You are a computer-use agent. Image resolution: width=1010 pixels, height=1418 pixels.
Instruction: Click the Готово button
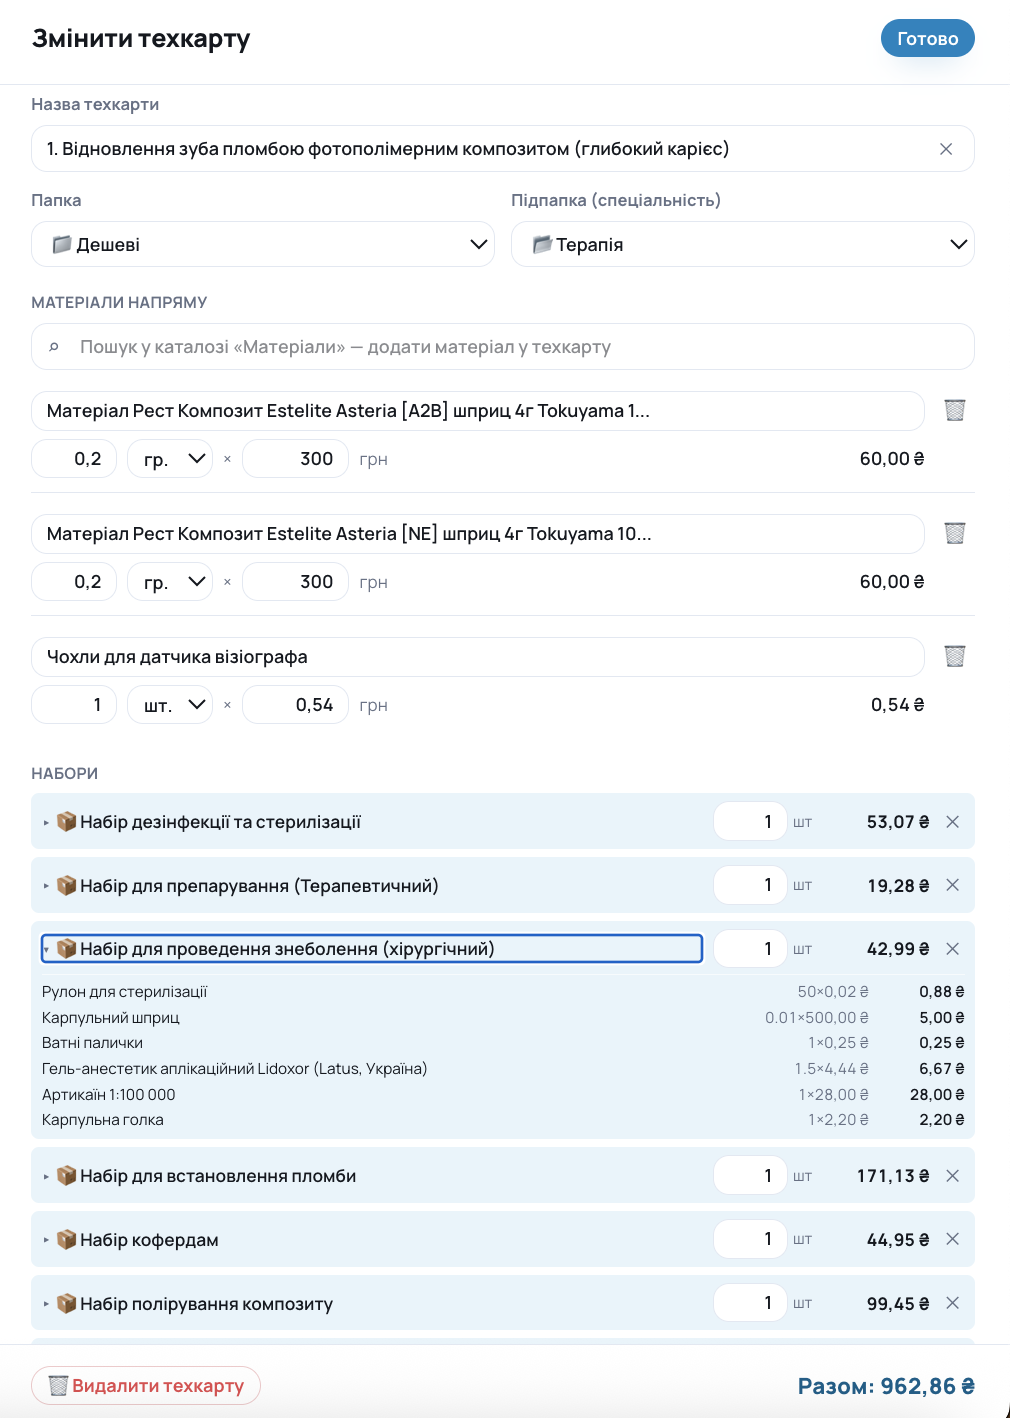(928, 38)
